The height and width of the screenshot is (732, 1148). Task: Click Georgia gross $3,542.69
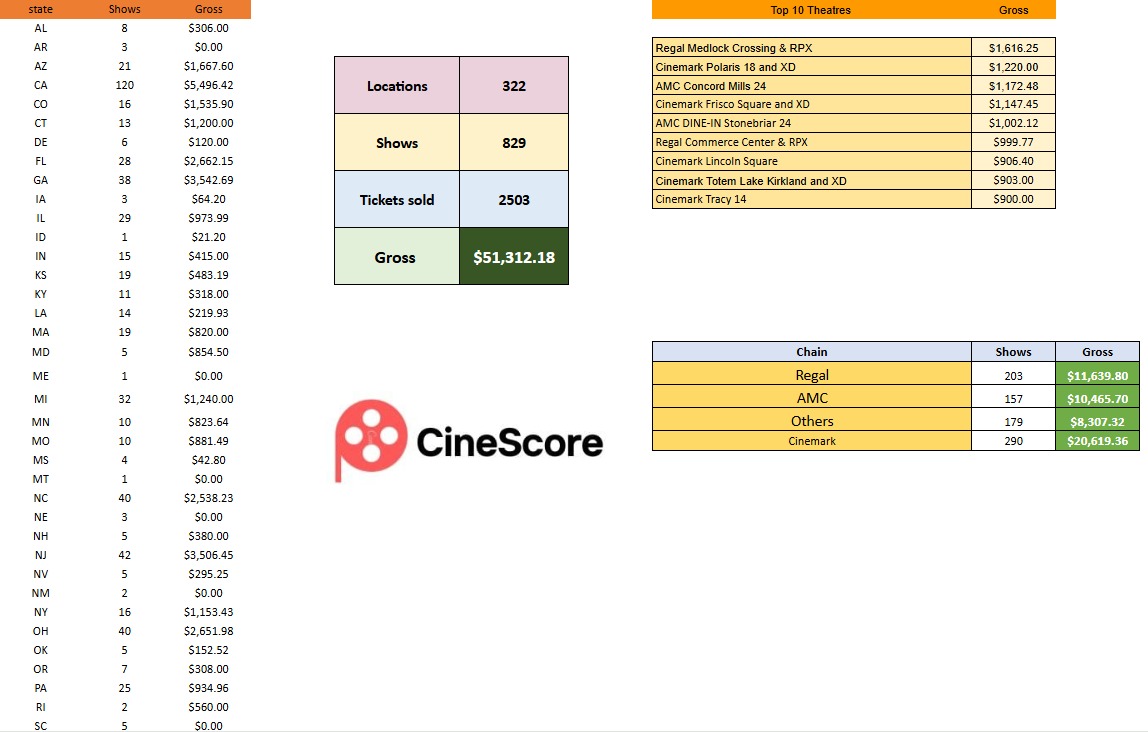pyautogui.click(x=209, y=180)
